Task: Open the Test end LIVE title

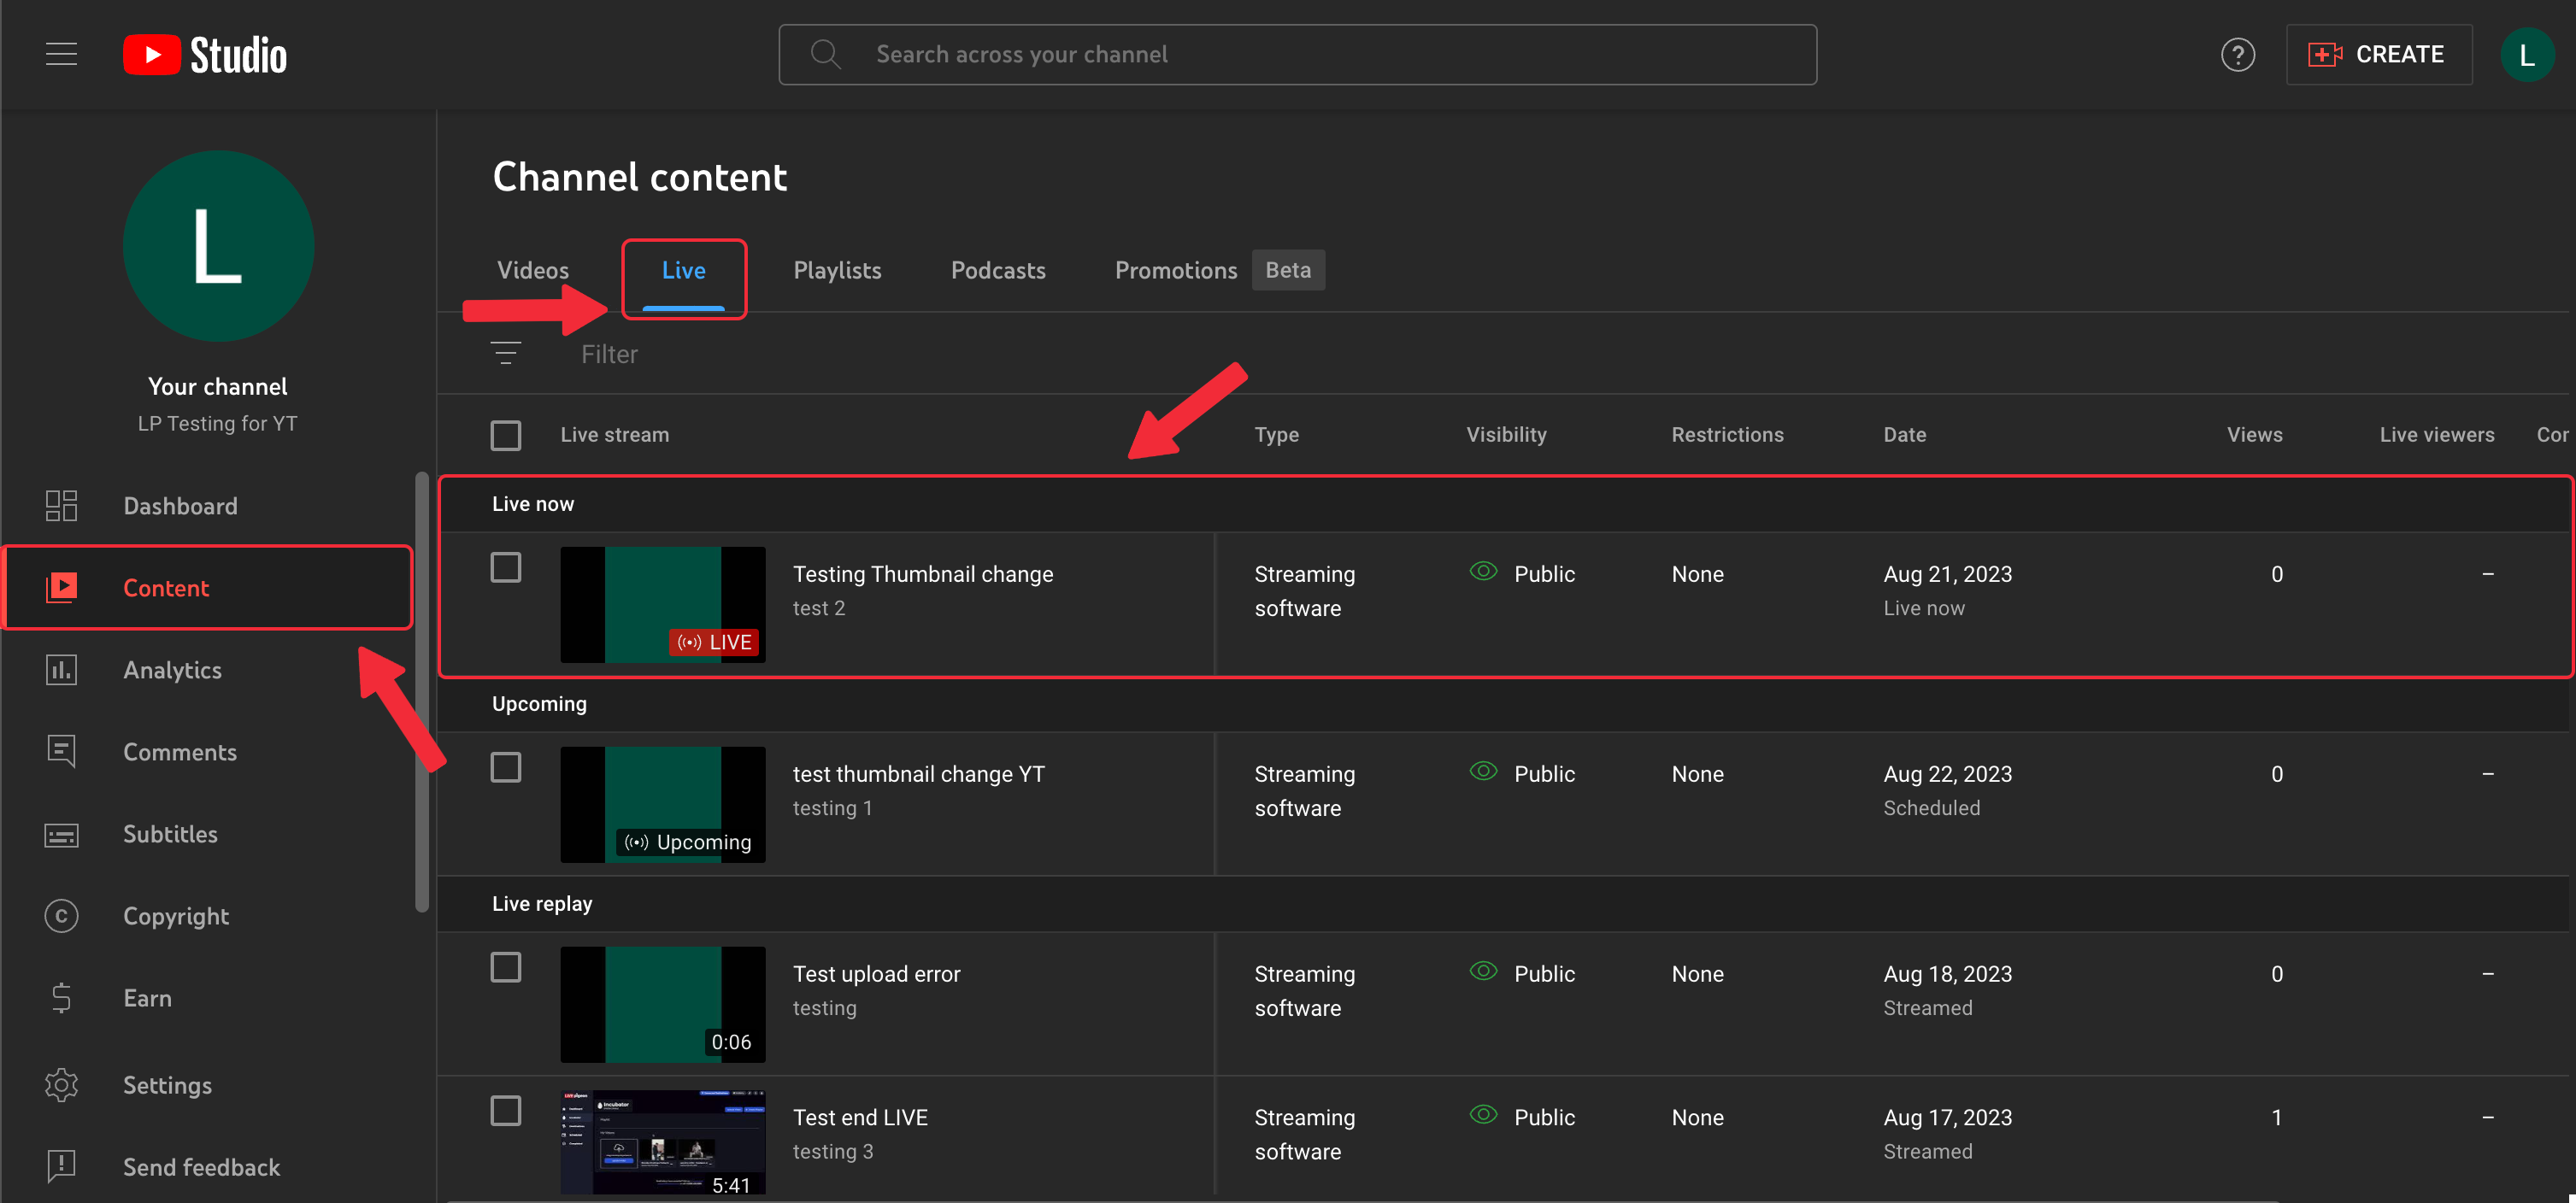Action: click(860, 1117)
